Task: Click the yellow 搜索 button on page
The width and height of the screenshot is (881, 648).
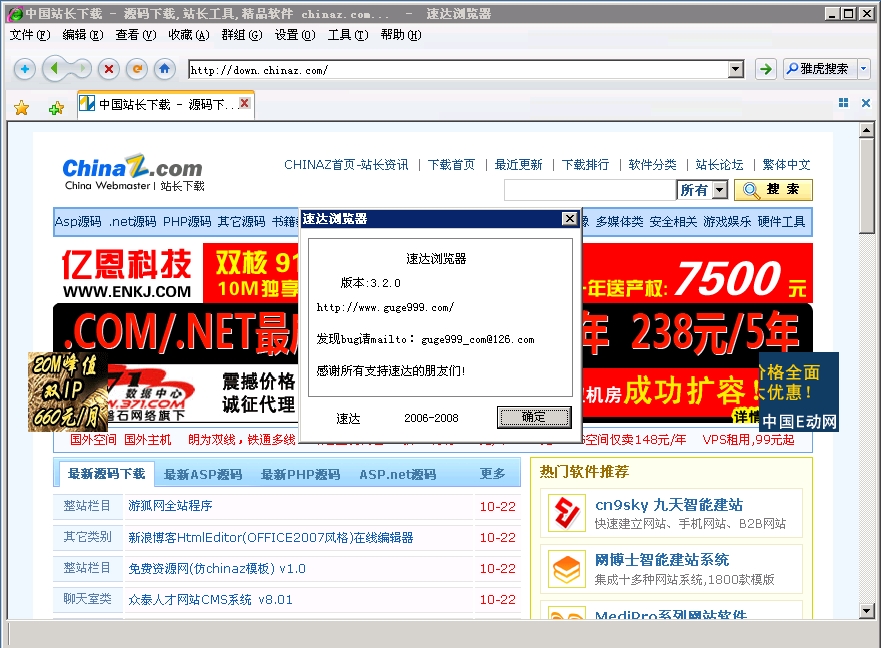Action: (x=773, y=190)
